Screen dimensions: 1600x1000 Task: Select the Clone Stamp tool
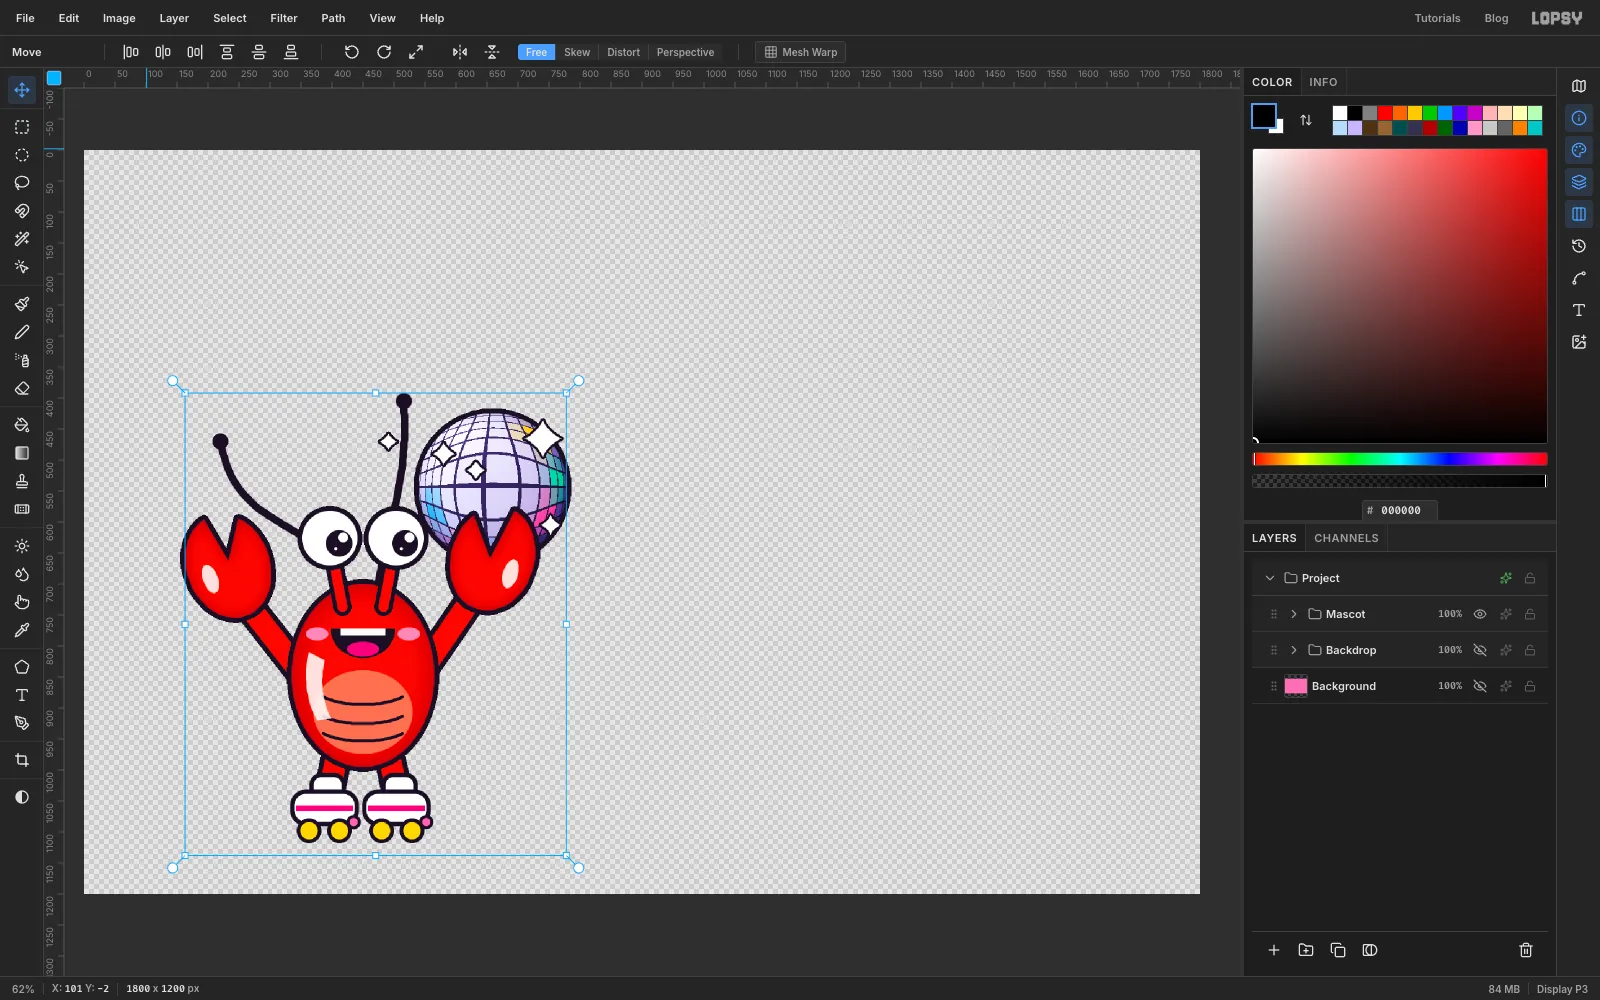(21, 481)
